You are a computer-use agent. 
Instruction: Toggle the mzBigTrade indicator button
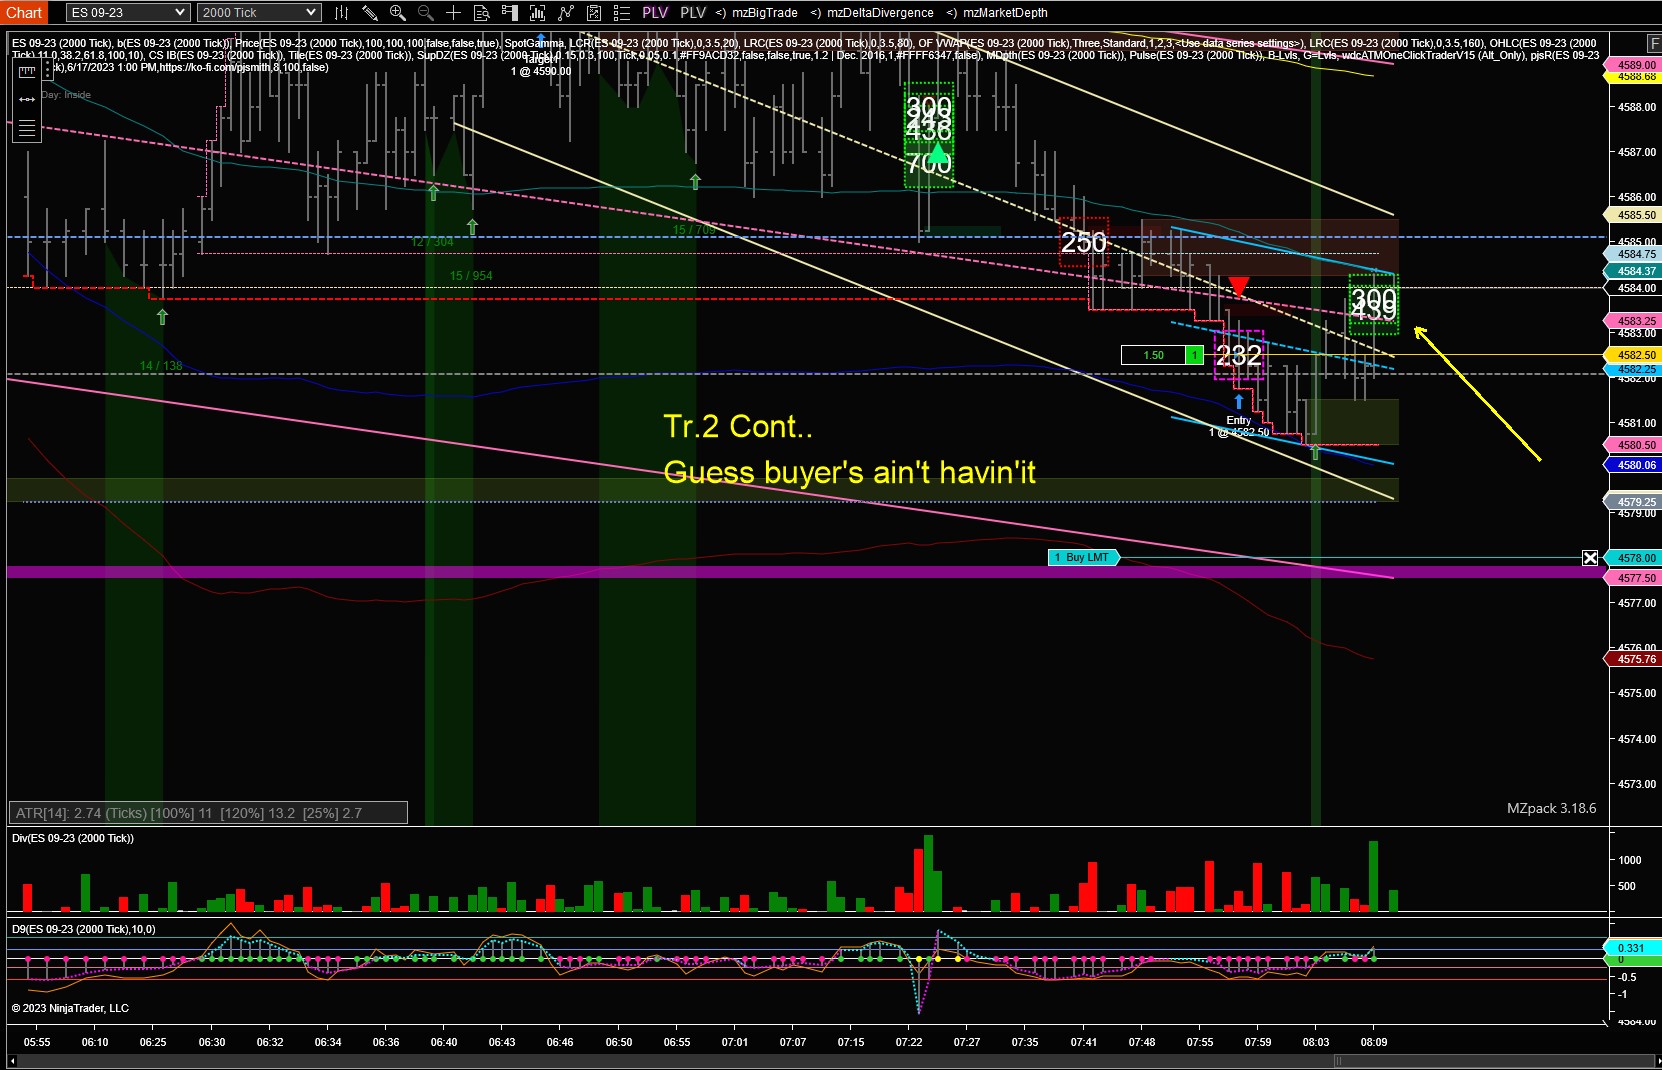click(756, 13)
